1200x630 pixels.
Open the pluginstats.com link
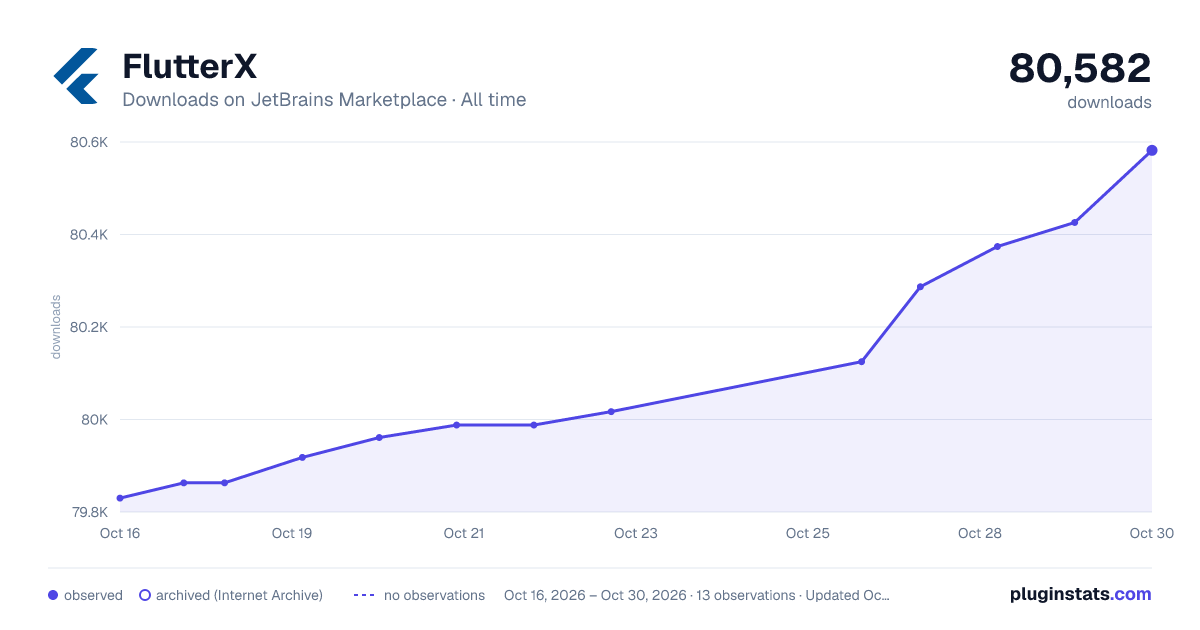[1080, 594]
